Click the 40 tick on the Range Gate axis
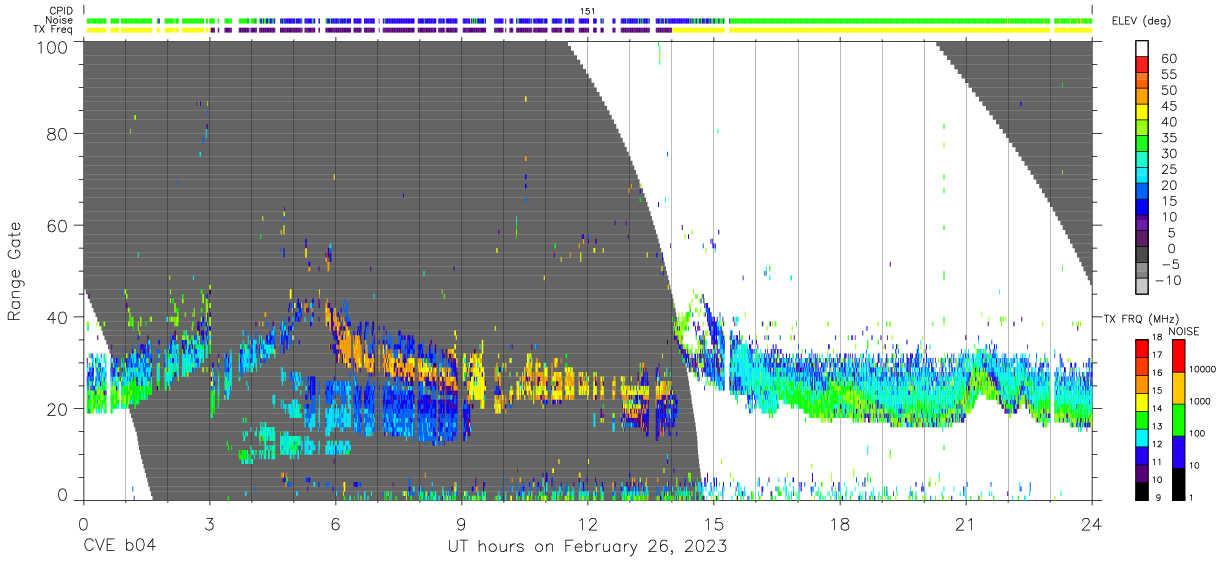Image resolution: width=1228 pixels, height=567 pixels. click(57, 317)
